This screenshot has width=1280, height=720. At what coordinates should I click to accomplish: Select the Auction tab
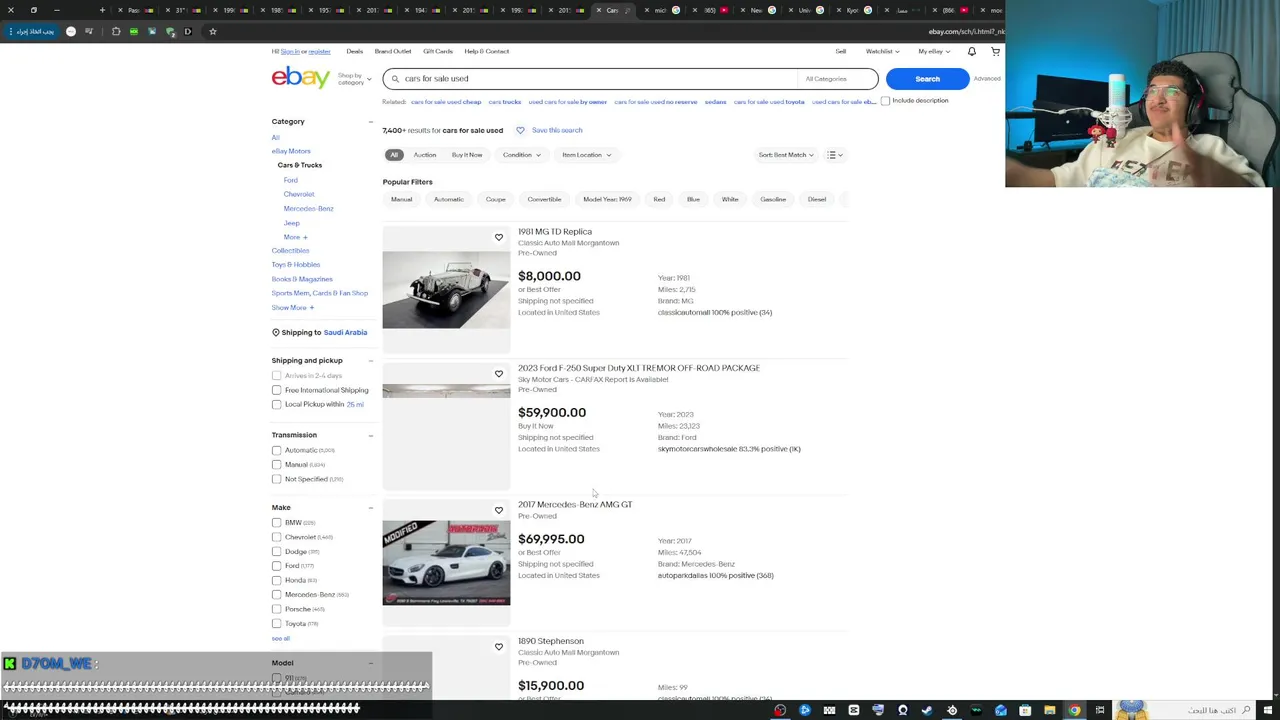(x=425, y=155)
